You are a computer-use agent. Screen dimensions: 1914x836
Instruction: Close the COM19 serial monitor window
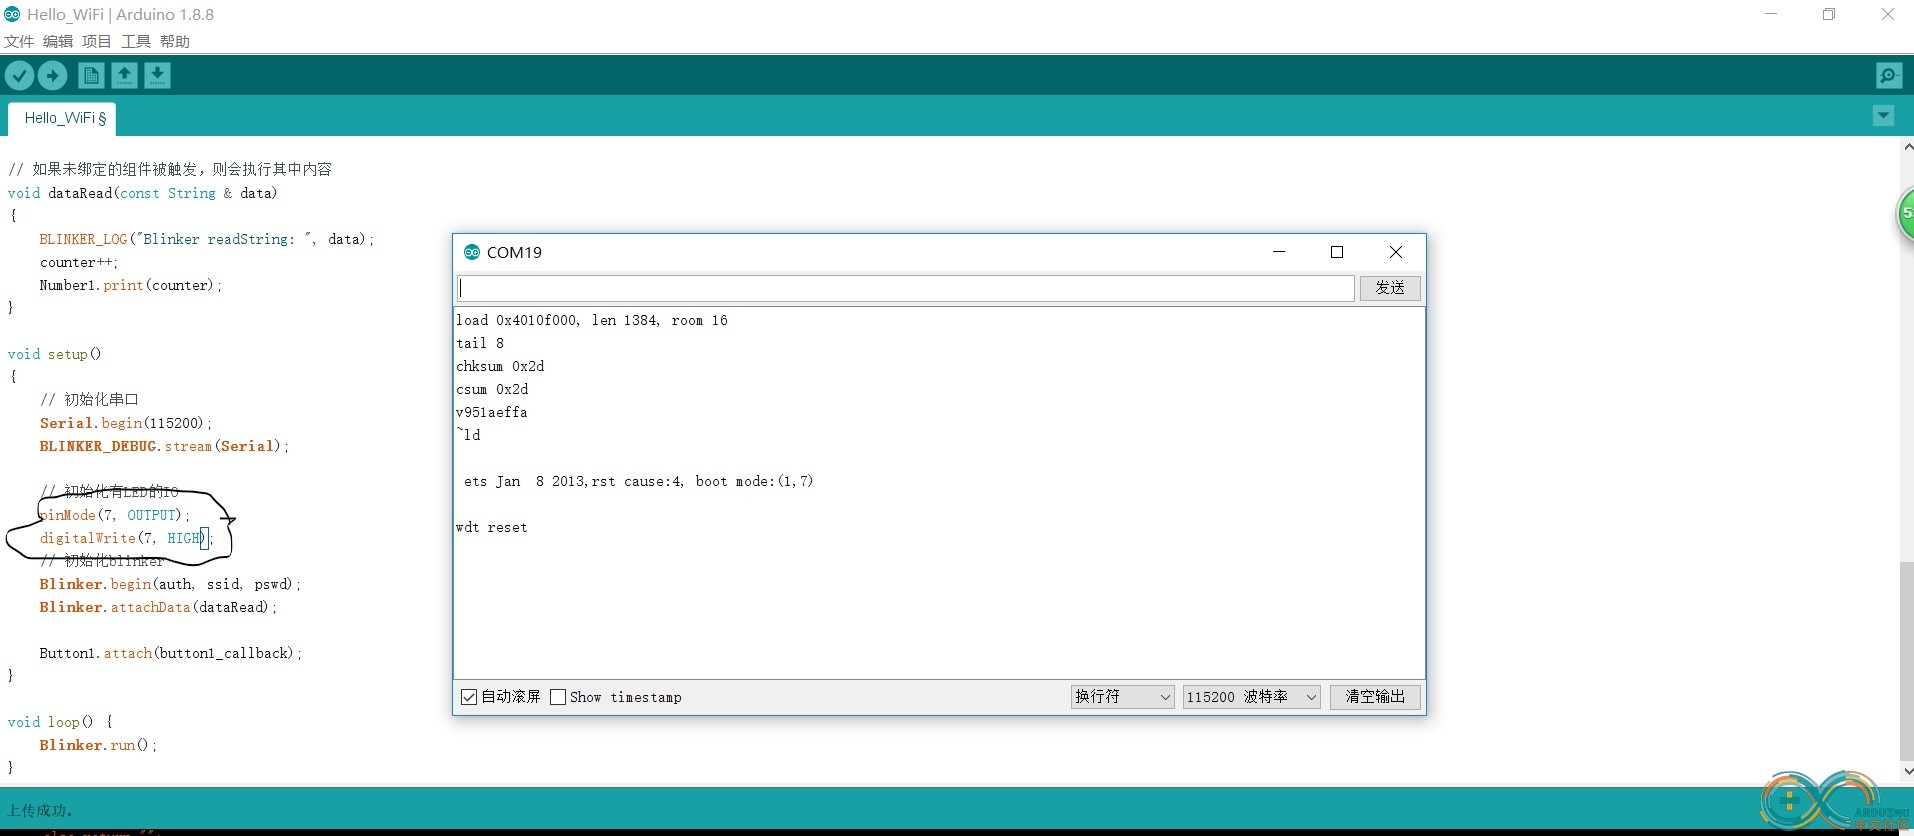[1396, 252]
